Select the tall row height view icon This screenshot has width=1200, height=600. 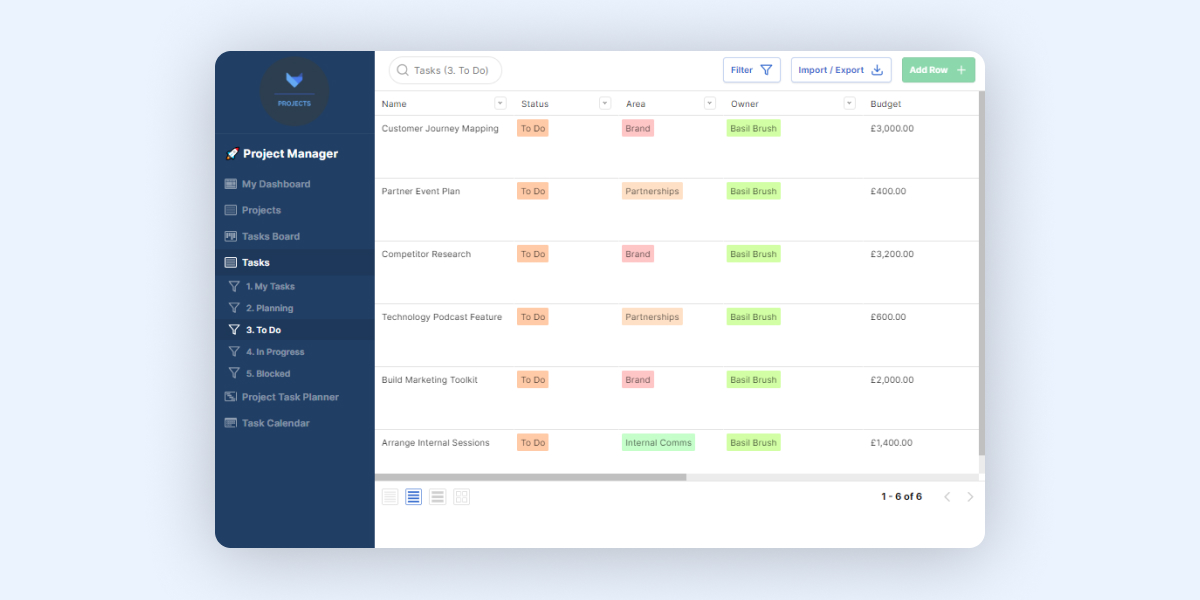437,496
